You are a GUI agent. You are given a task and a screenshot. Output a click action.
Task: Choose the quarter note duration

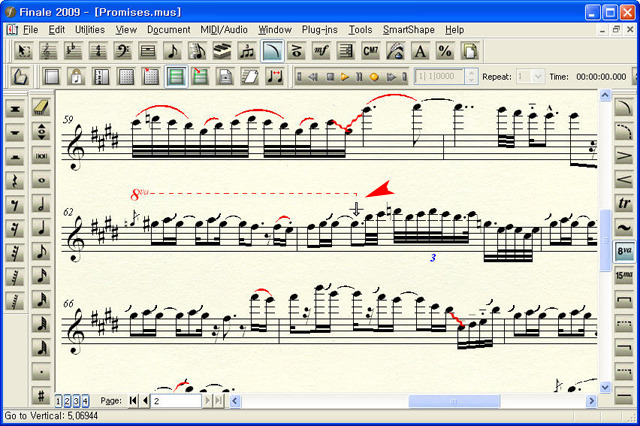(41, 228)
